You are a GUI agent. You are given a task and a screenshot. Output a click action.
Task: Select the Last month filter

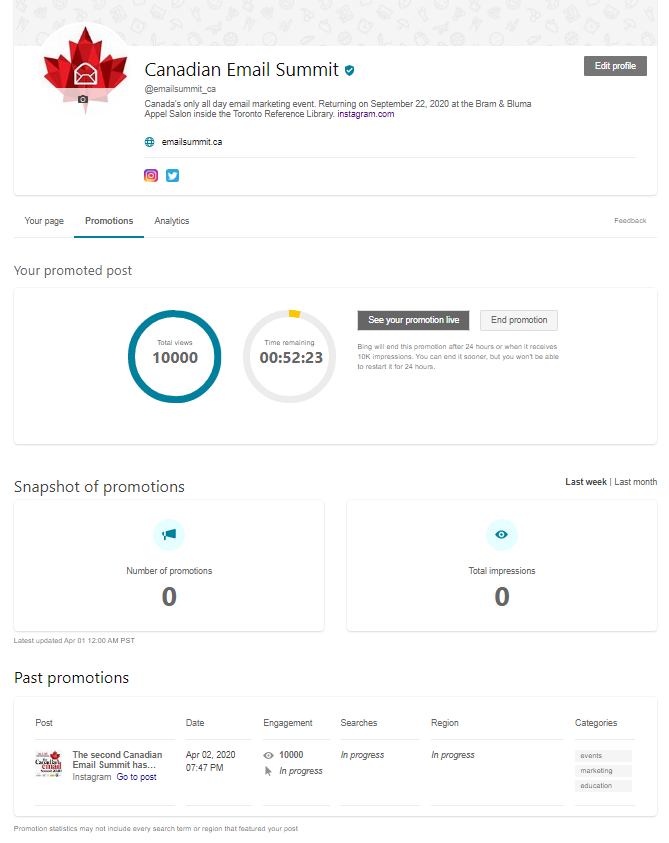pos(636,482)
